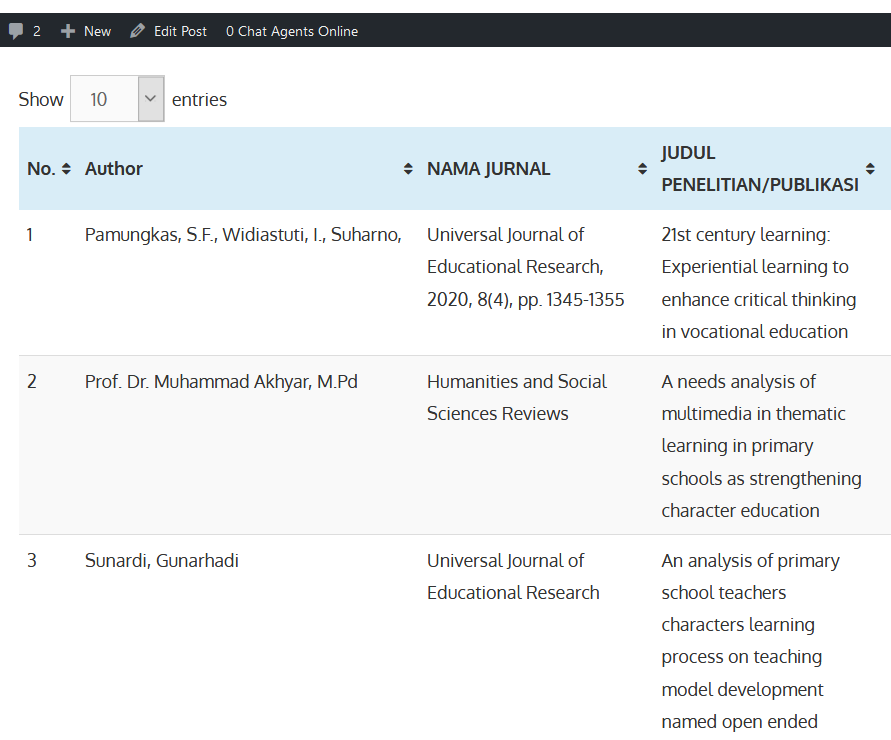Image resolution: width=891 pixels, height=740 pixels.
Task: Click the comments bubble icon in admin bar
Action: [16, 31]
